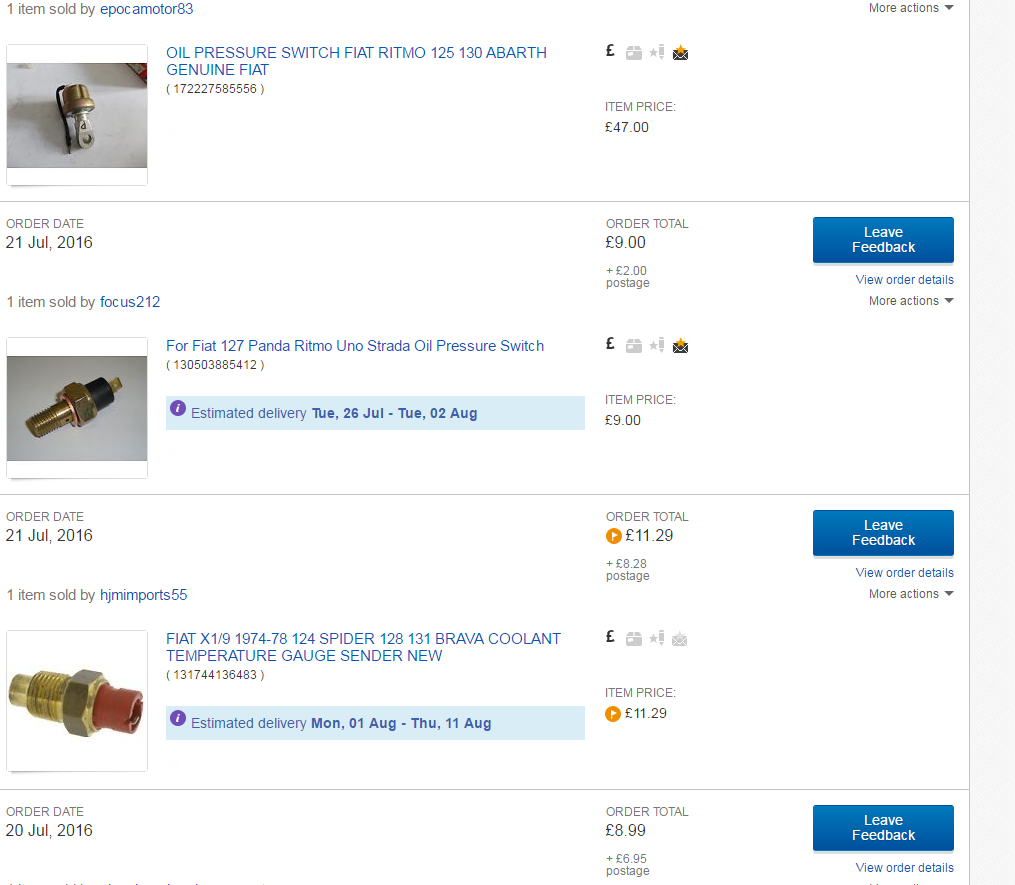Open the coolant temperature gauge sender thumbnail
The height and width of the screenshot is (885, 1015).
[x=77, y=701]
